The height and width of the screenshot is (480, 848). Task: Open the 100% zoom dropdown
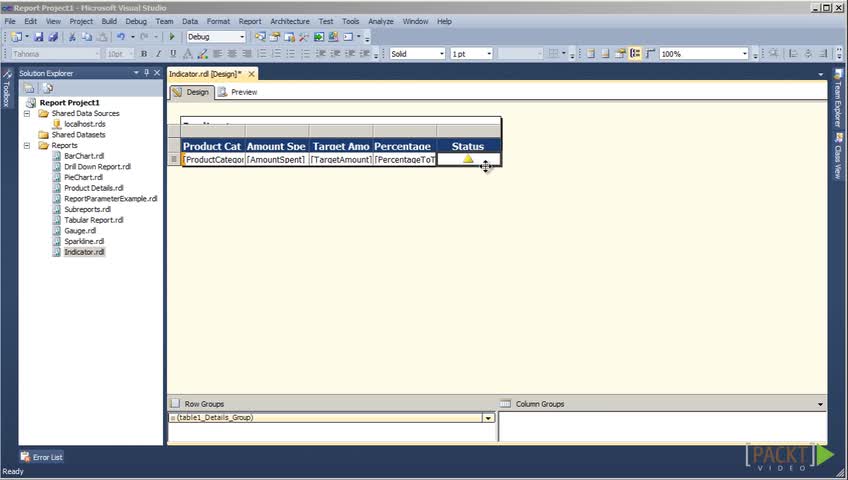pos(744,54)
